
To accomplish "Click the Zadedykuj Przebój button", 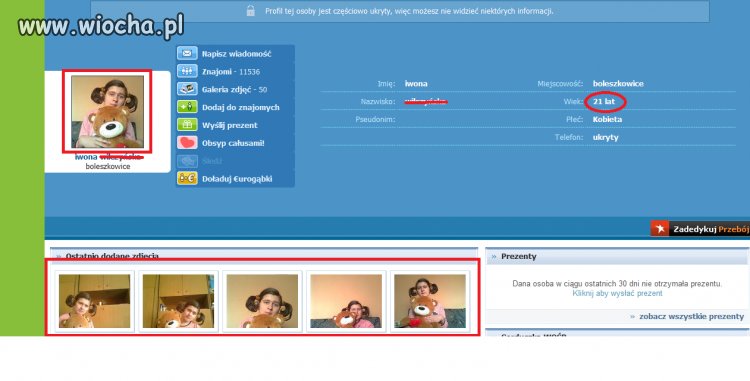I will 700,229.
